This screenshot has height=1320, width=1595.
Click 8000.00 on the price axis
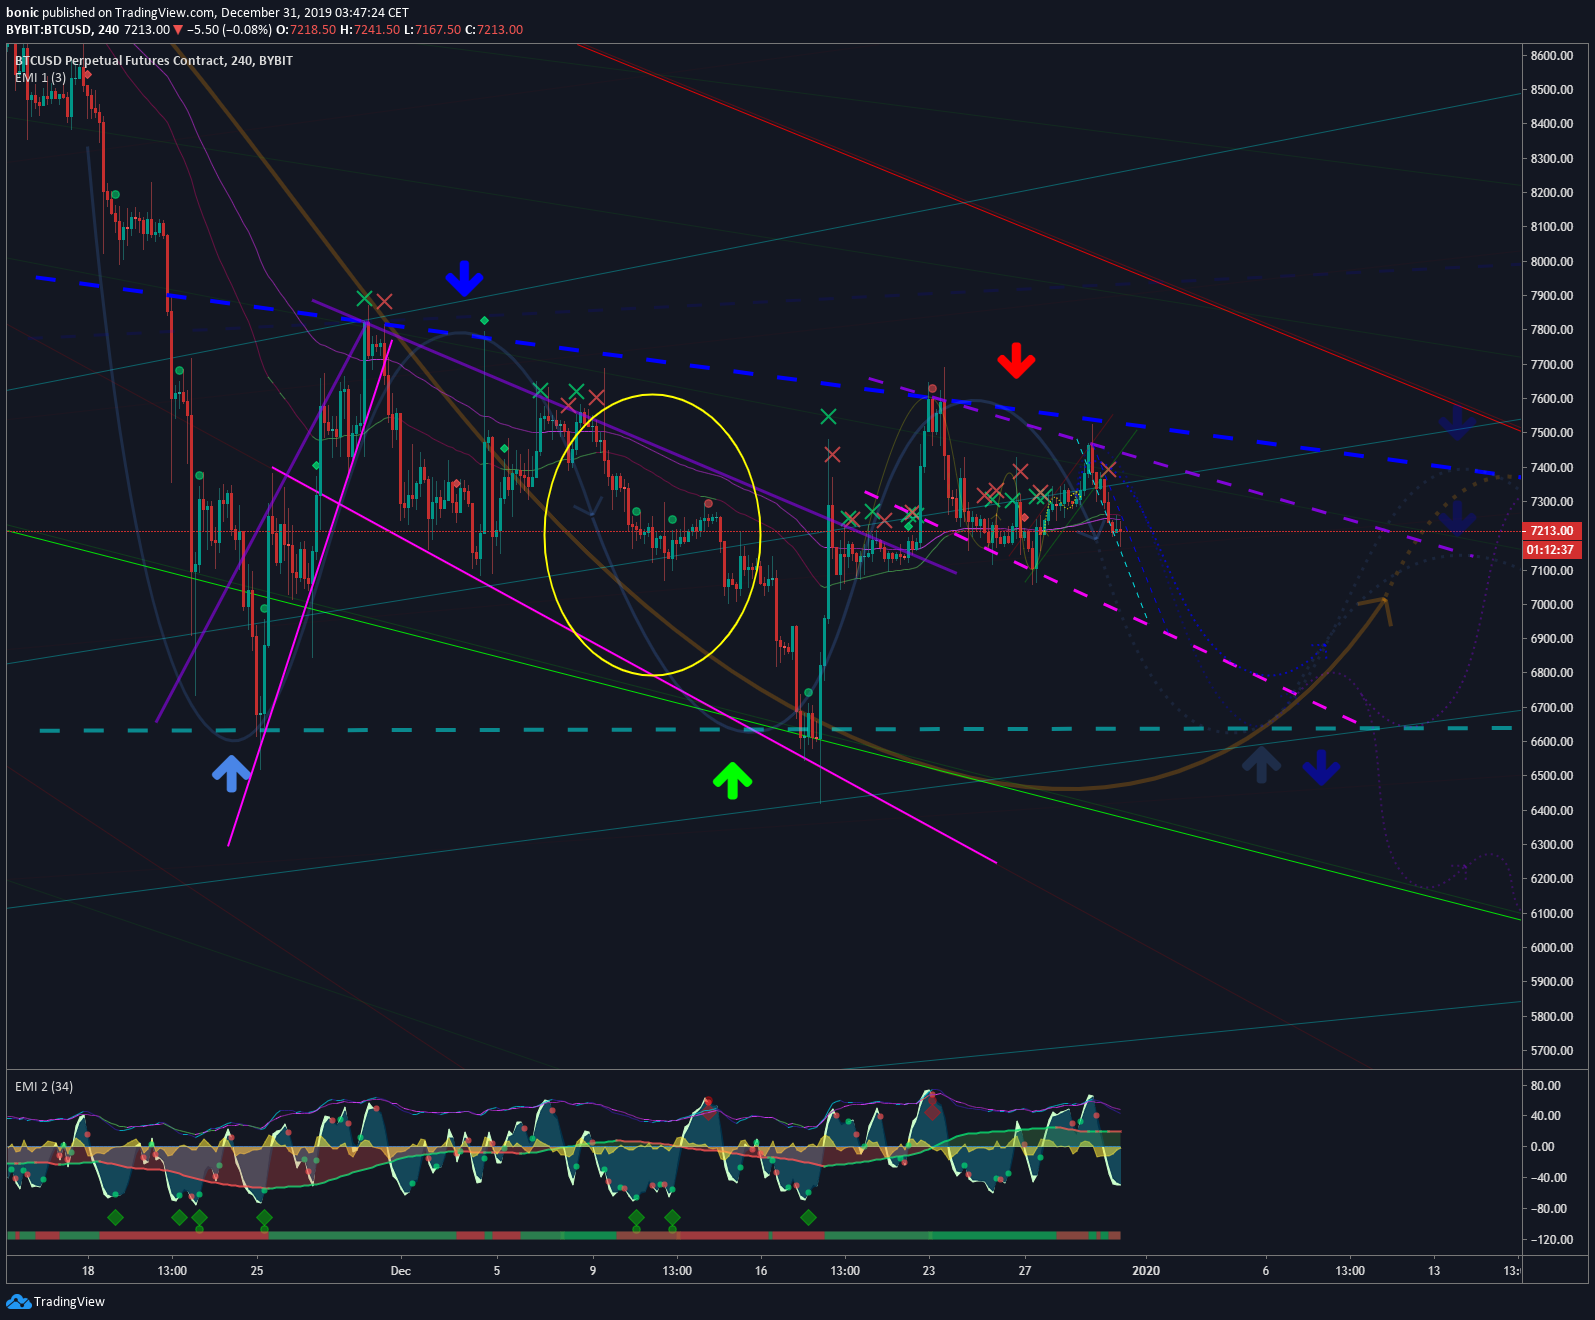(x=1552, y=262)
